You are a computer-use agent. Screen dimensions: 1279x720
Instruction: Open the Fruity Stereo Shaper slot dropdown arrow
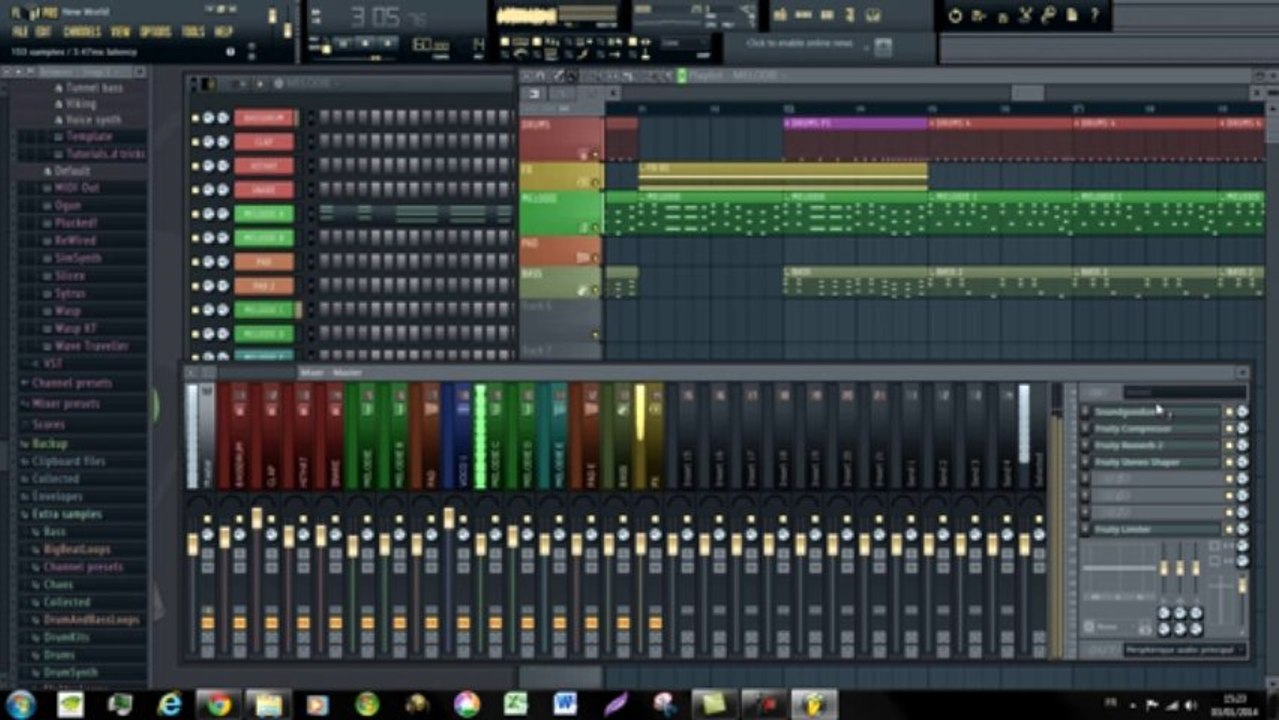(1085, 462)
